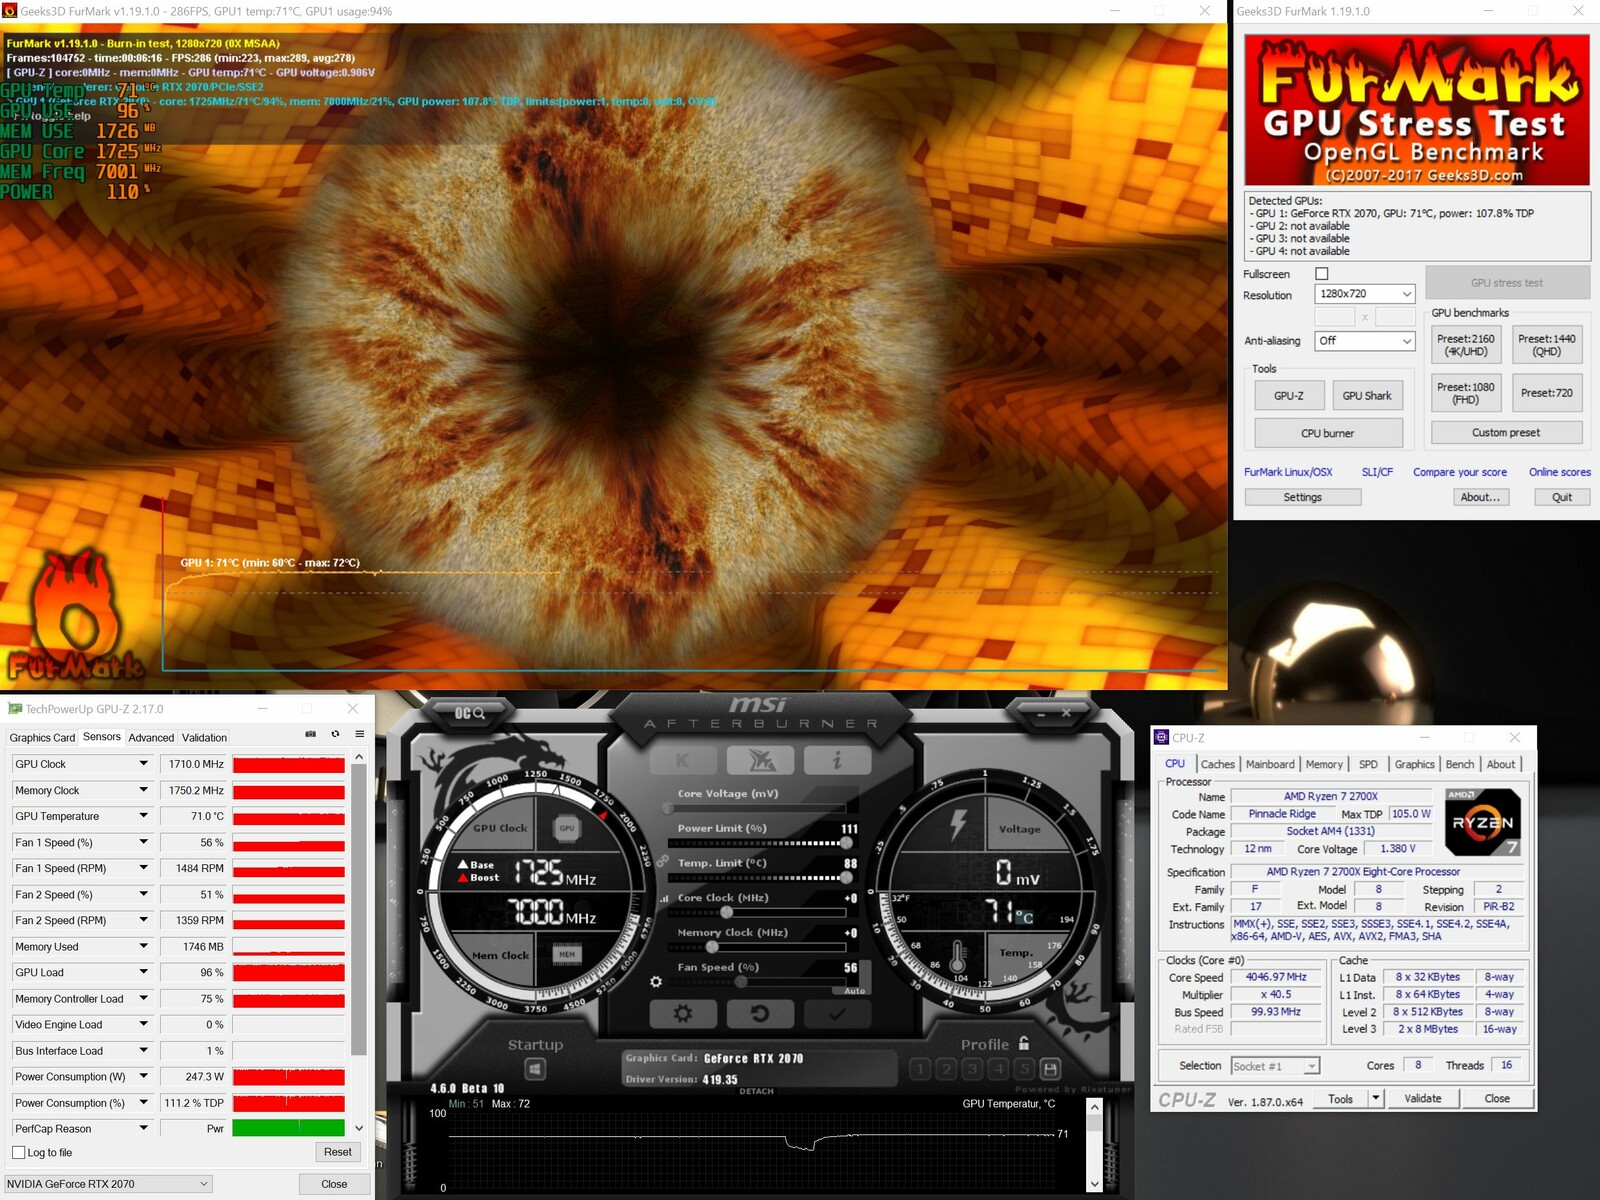Select Afterburner profile slot 2

pos(947,1068)
